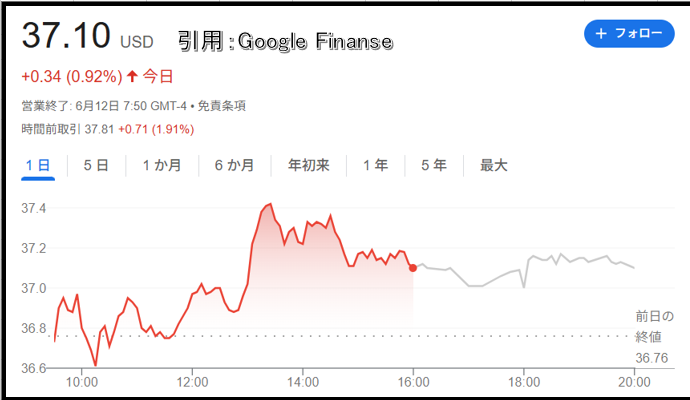This screenshot has width=690, height=400.
Task: Show the 最大 maximum range
Action: (494, 165)
